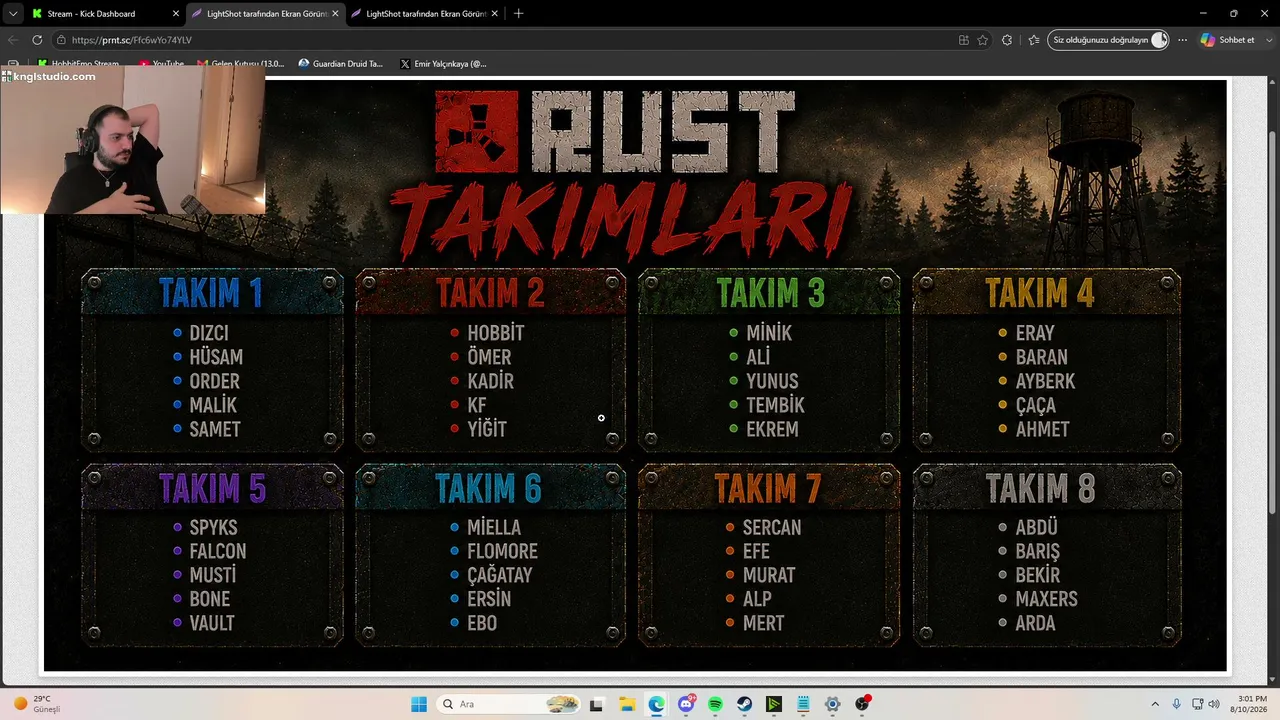Viewport: 1280px width, 720px height.
Task: Open Spotify from the taskbar
Action: [715, 704]
